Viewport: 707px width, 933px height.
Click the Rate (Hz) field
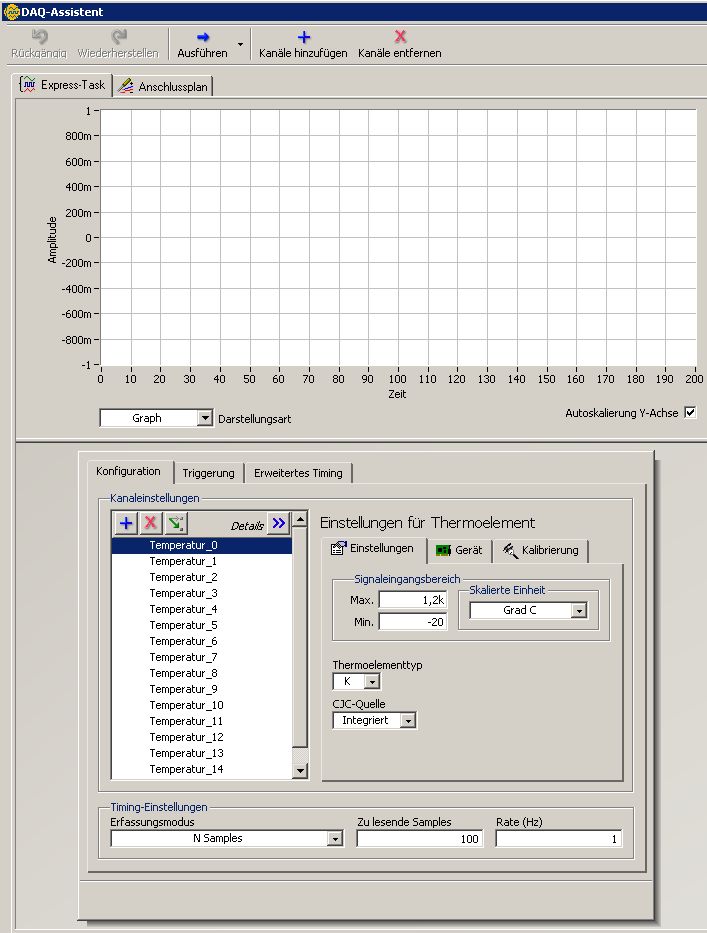(559, 838)
